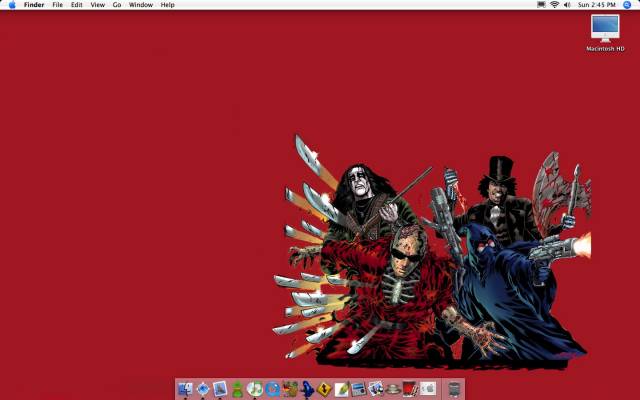This screenshot has height=400, width=640.
Task: Click the Macintosh HD label
Action: pos(605,49)
